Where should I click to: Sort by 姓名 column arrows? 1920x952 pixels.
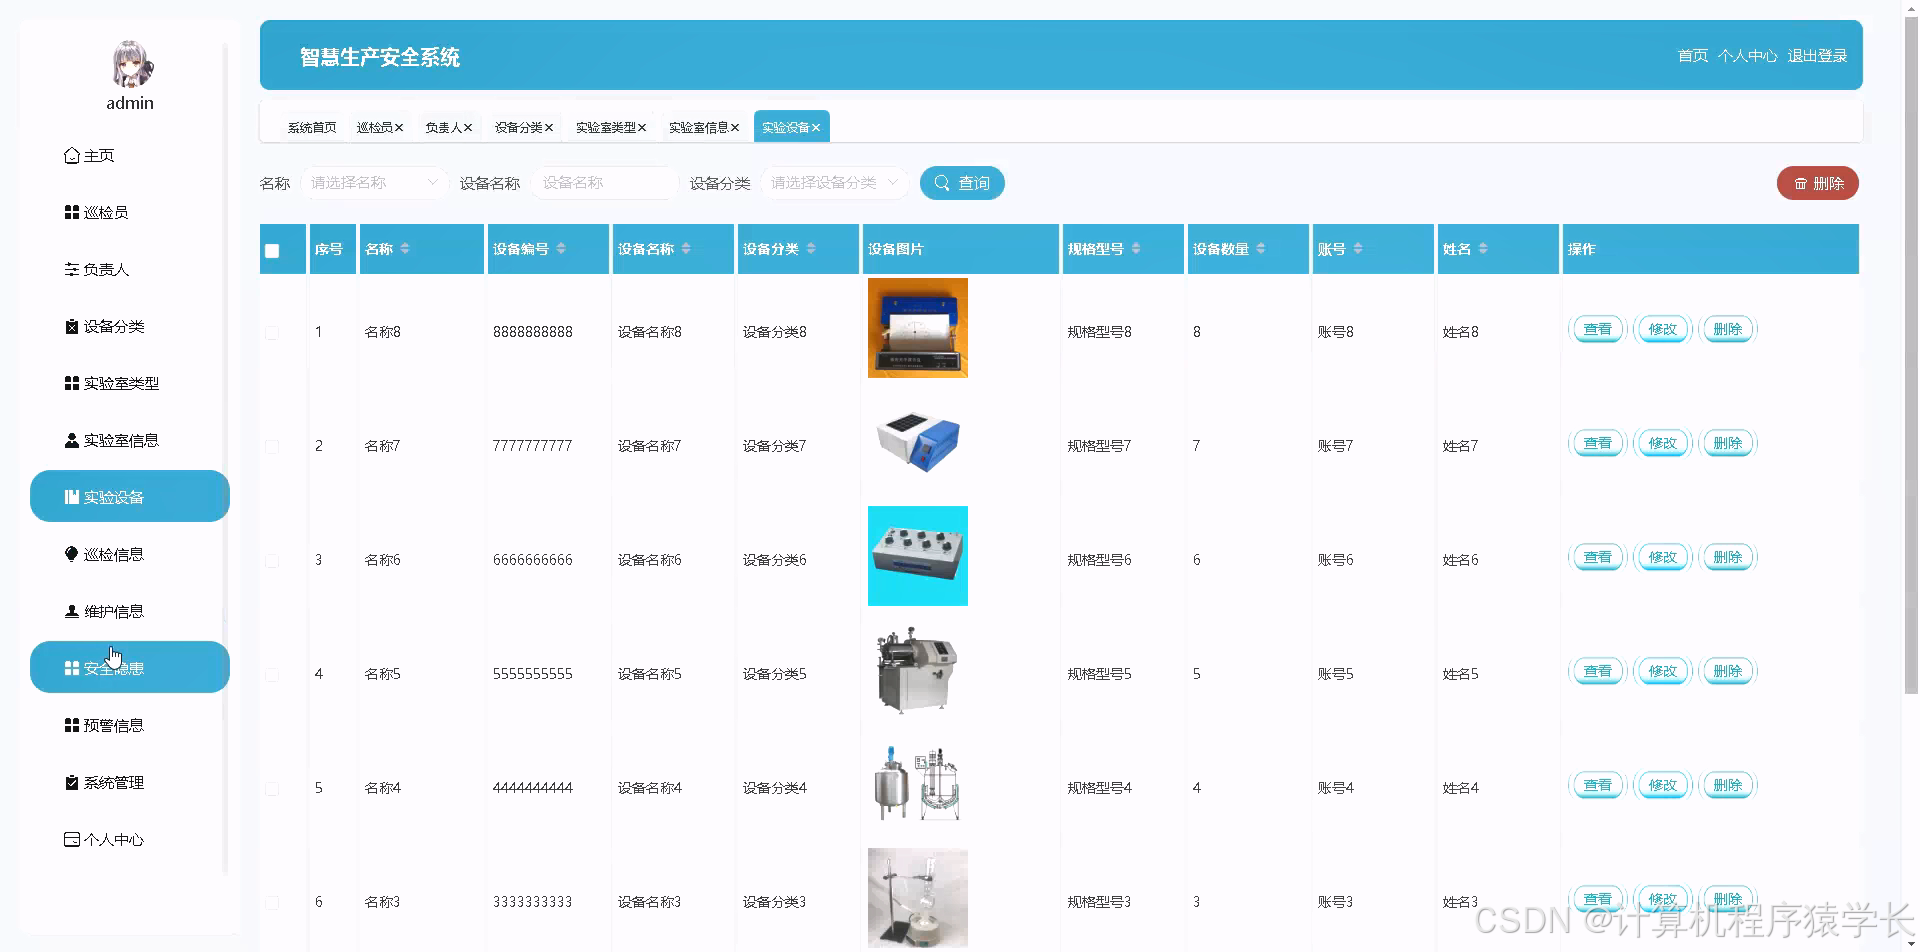pyautogui.click(x=1483, y=249)
